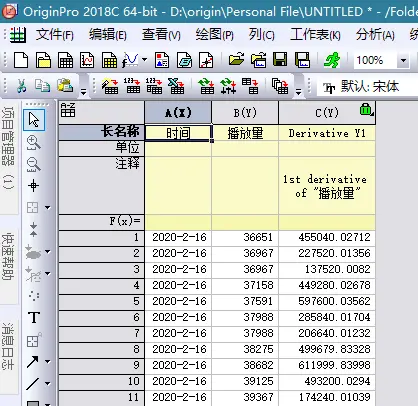Click cell value 36651
The height and width of the screenshot is (406, 418).
tap(245, 237)
